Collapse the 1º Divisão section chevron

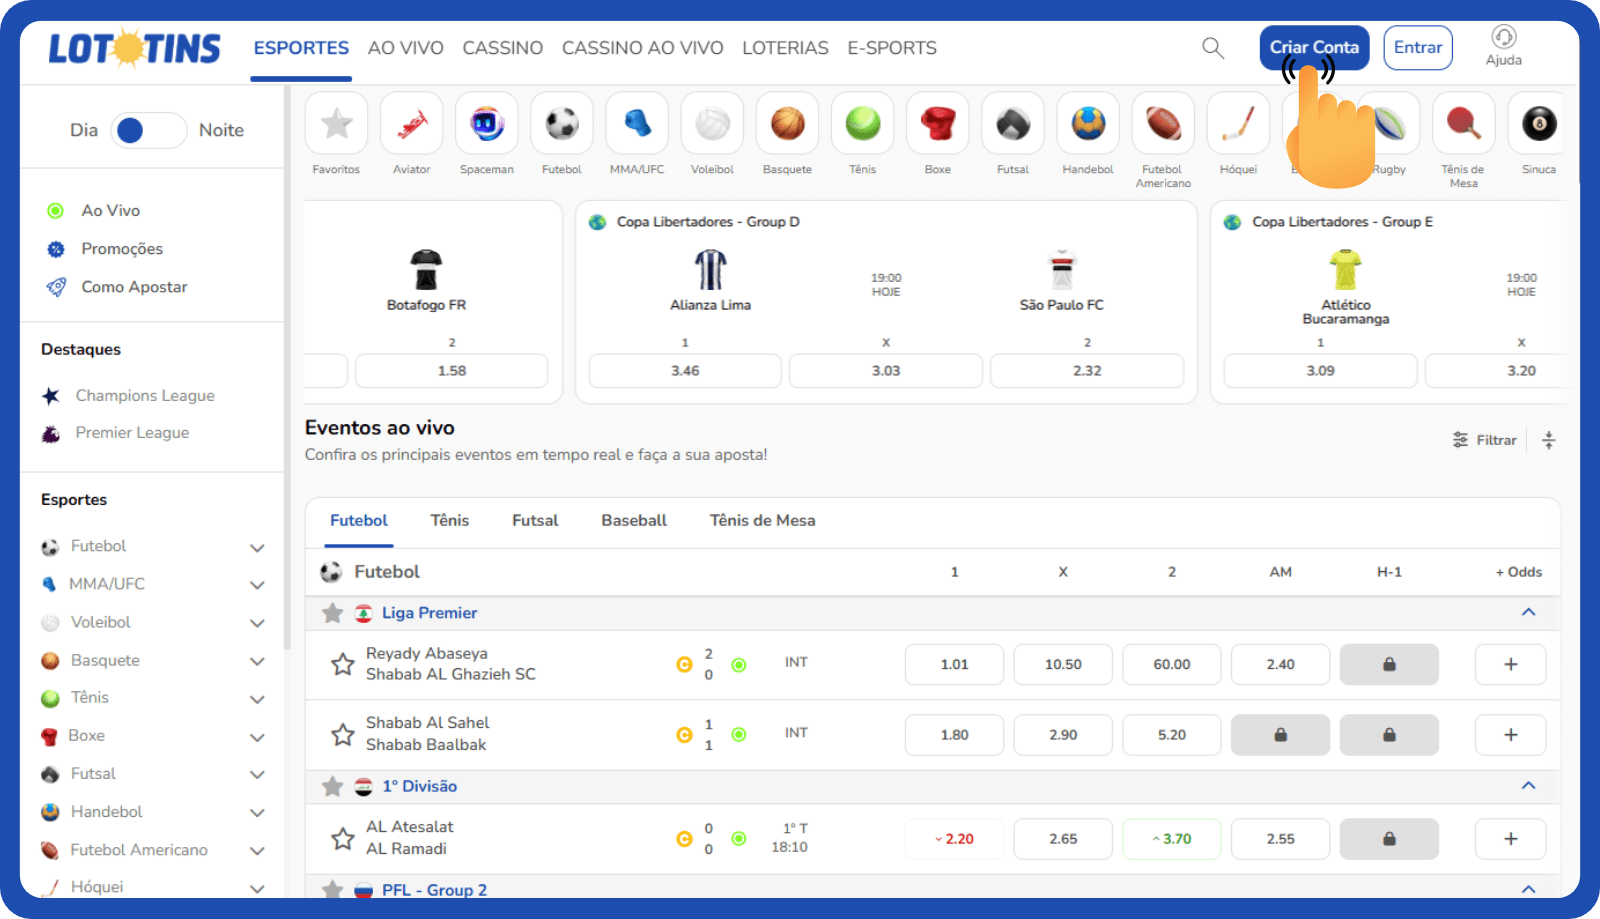click(x=1528, y=785)
